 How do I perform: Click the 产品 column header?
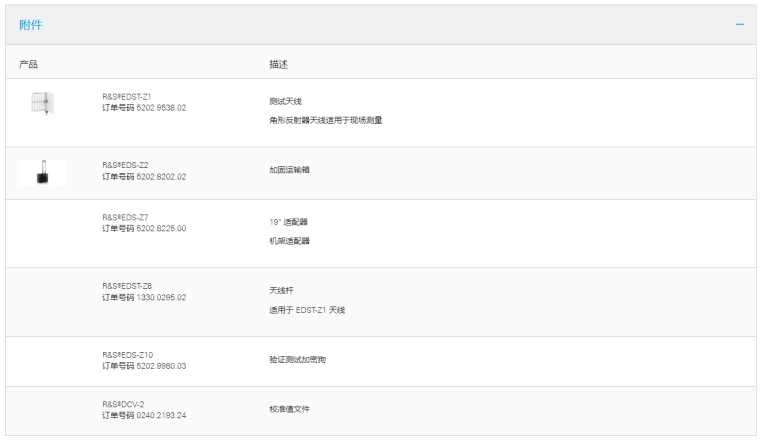29,64
